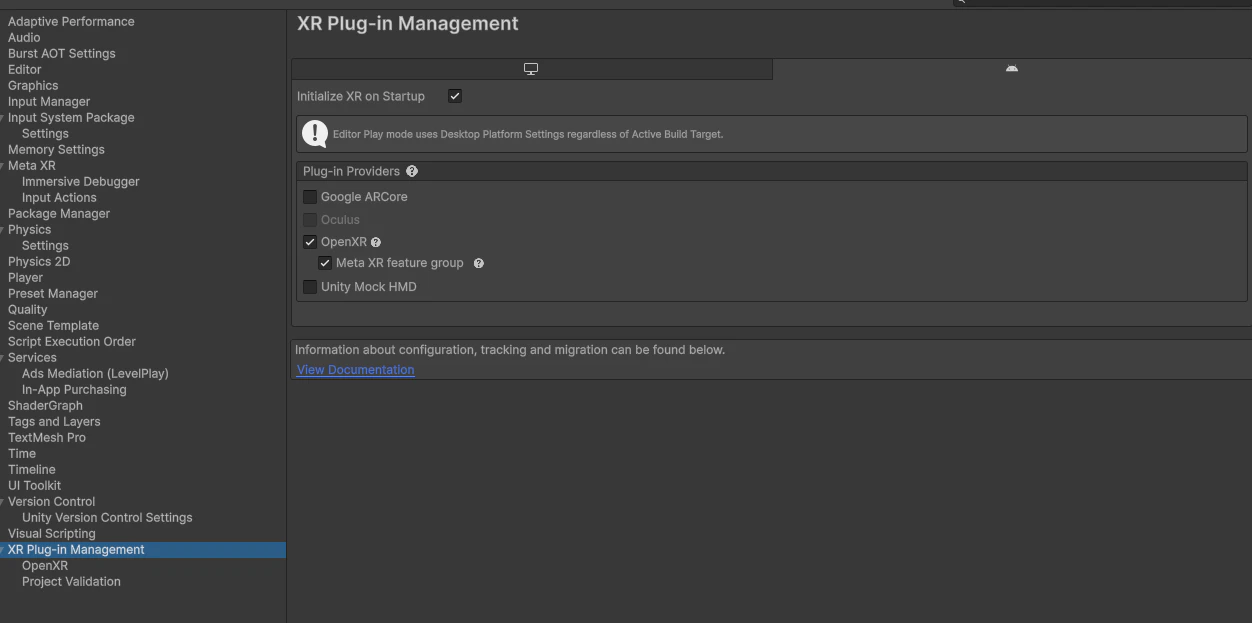Open Settings under Input System Package

point(45,133)
